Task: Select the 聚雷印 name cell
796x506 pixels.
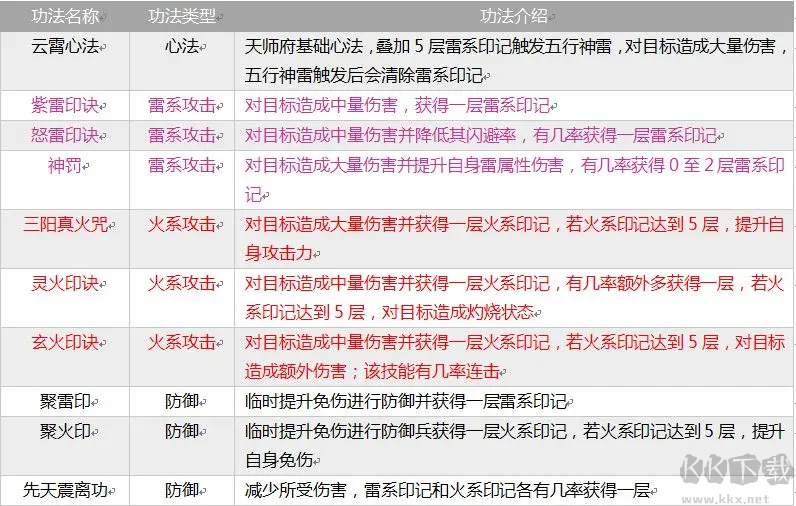Action: 65,401
